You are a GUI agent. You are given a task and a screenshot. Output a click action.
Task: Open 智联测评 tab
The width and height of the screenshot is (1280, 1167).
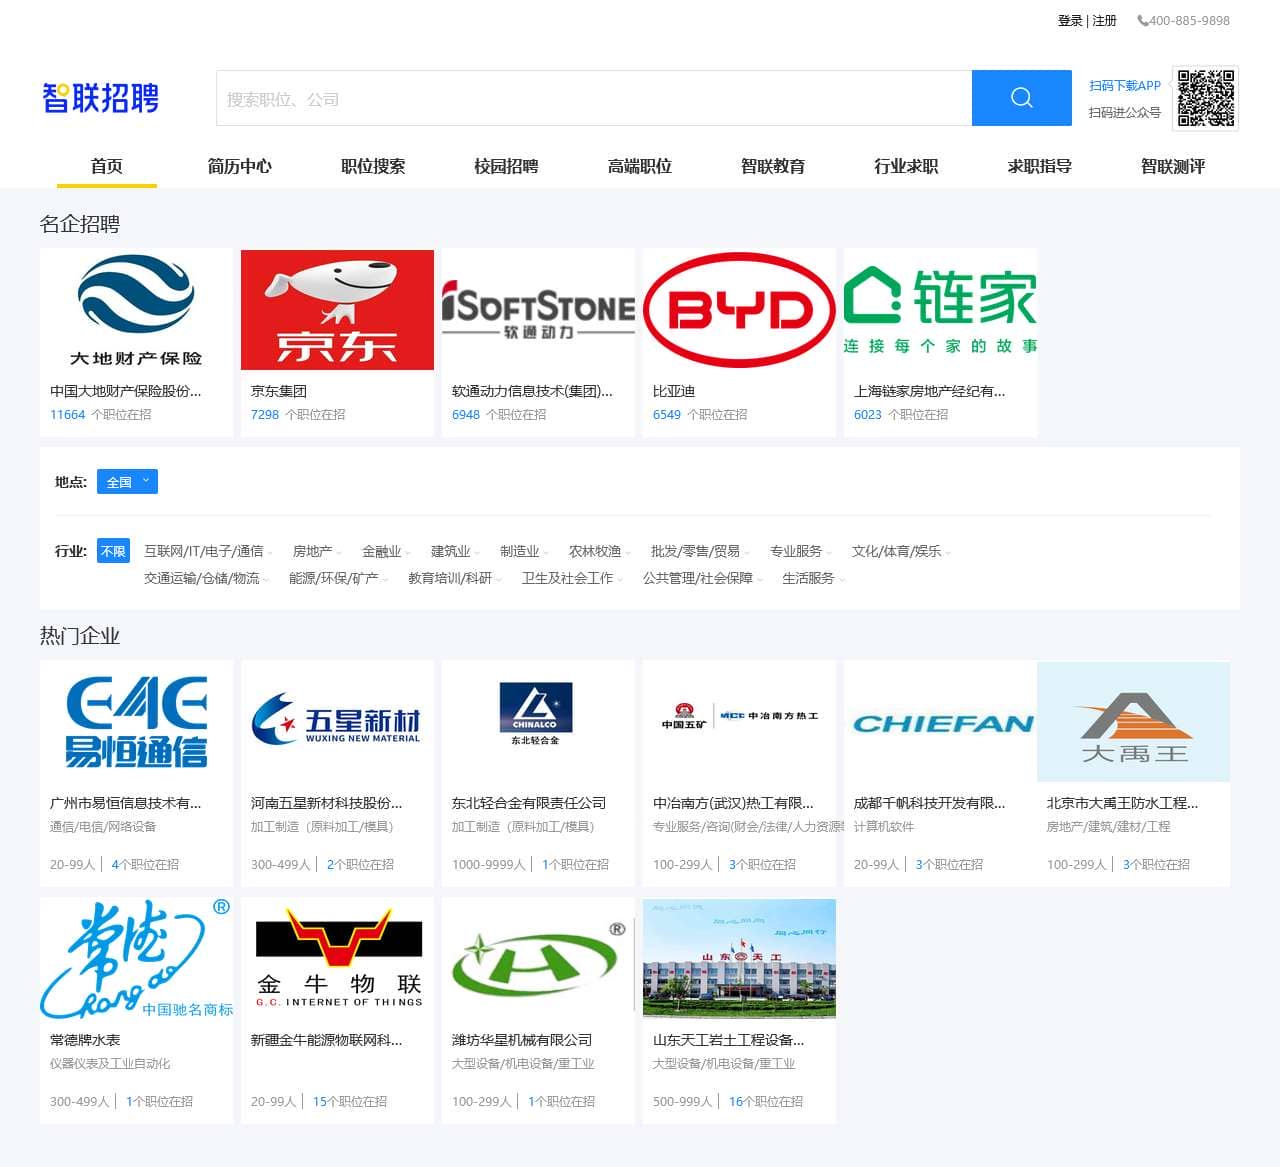pyautogui.click(x=1173, y=166)
